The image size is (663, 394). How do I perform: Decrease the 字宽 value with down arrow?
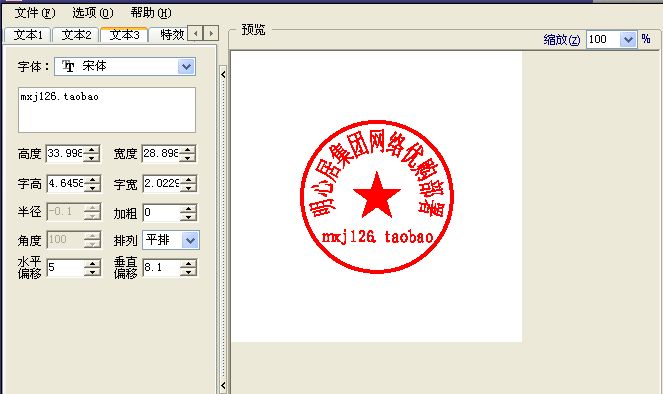pyautogui.click(x=189, y=188)
